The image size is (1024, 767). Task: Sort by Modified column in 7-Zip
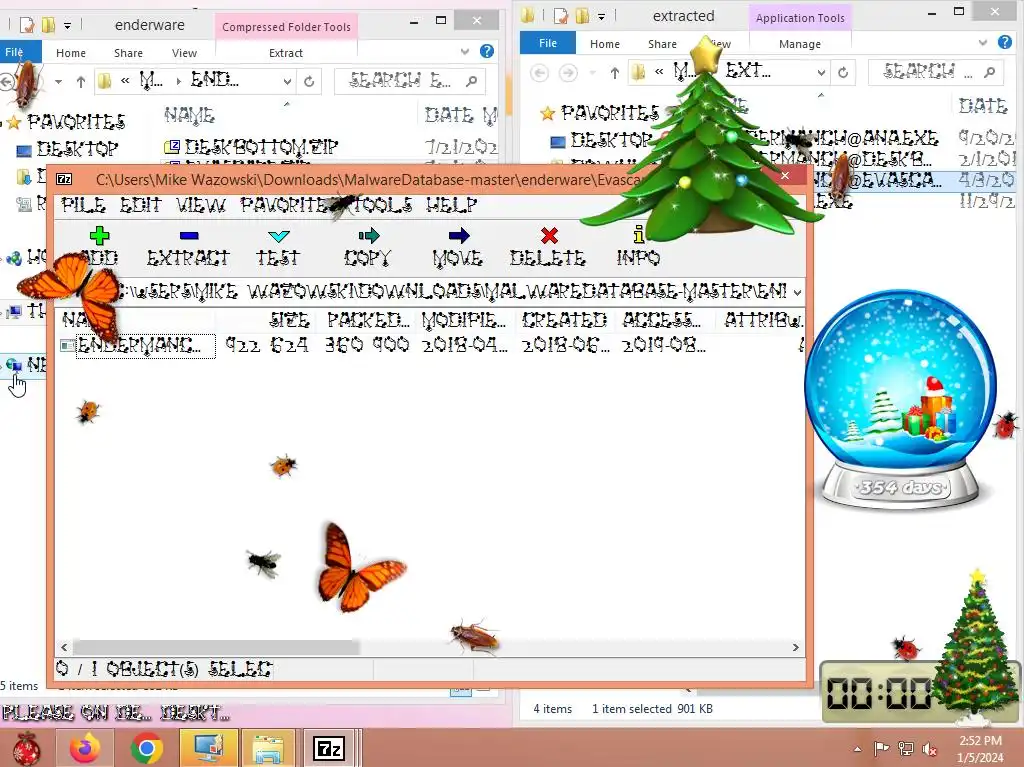tap(464, 320)
